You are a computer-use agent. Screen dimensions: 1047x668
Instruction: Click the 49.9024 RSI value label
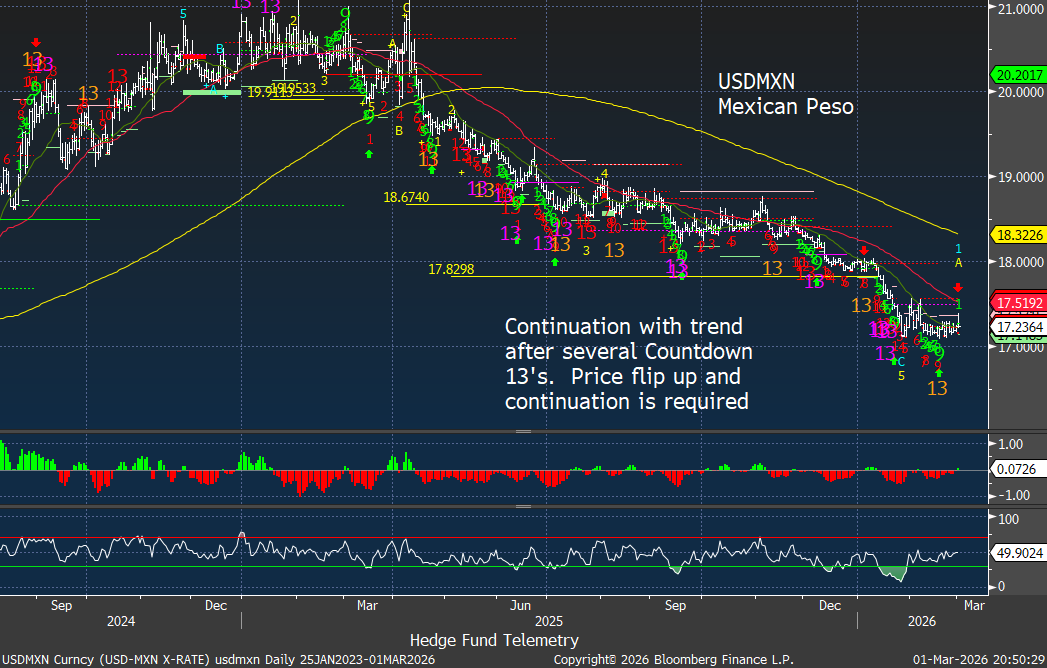pos(1016,551)
